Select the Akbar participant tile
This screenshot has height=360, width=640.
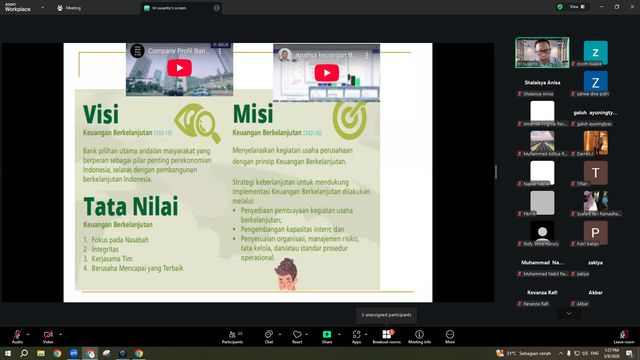pos(596,293)
